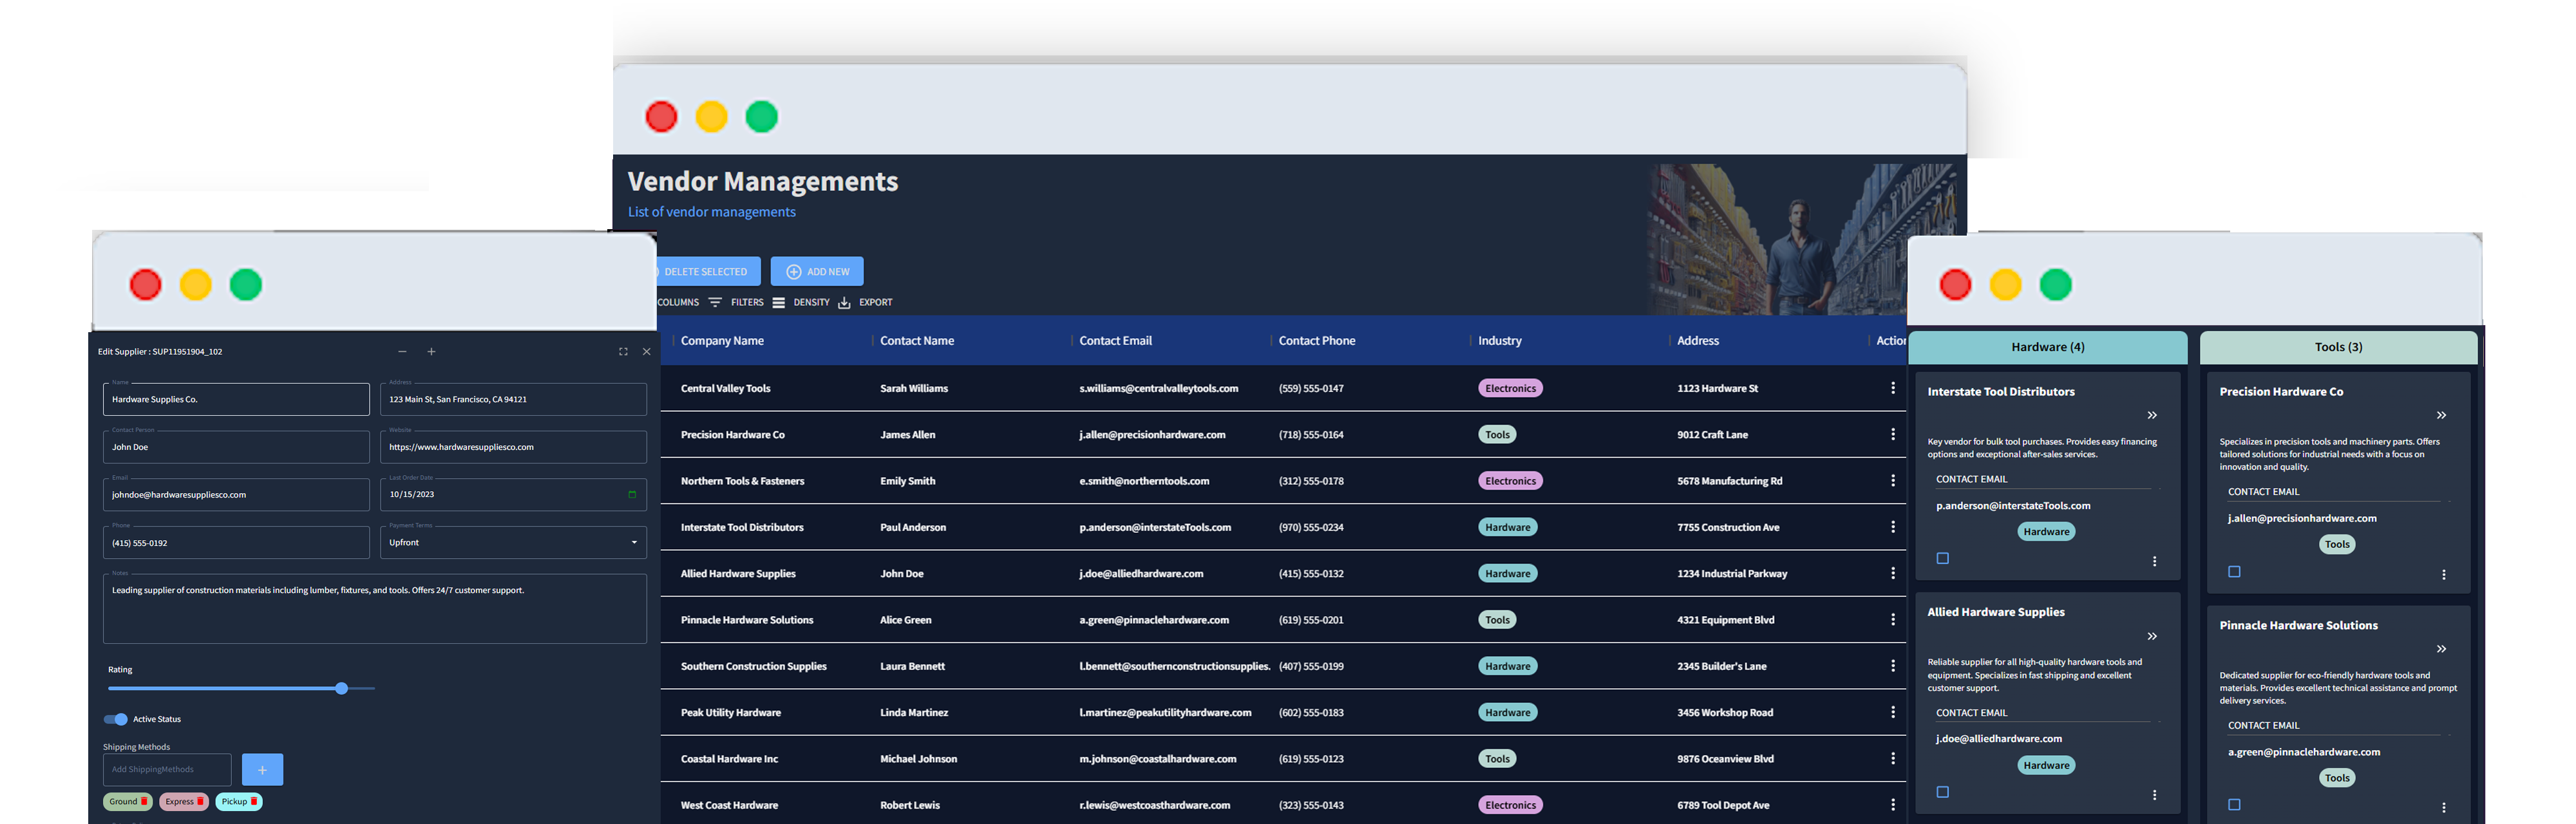
Task: Remove the Ground shipping method chip
Action: coord(144,801)
